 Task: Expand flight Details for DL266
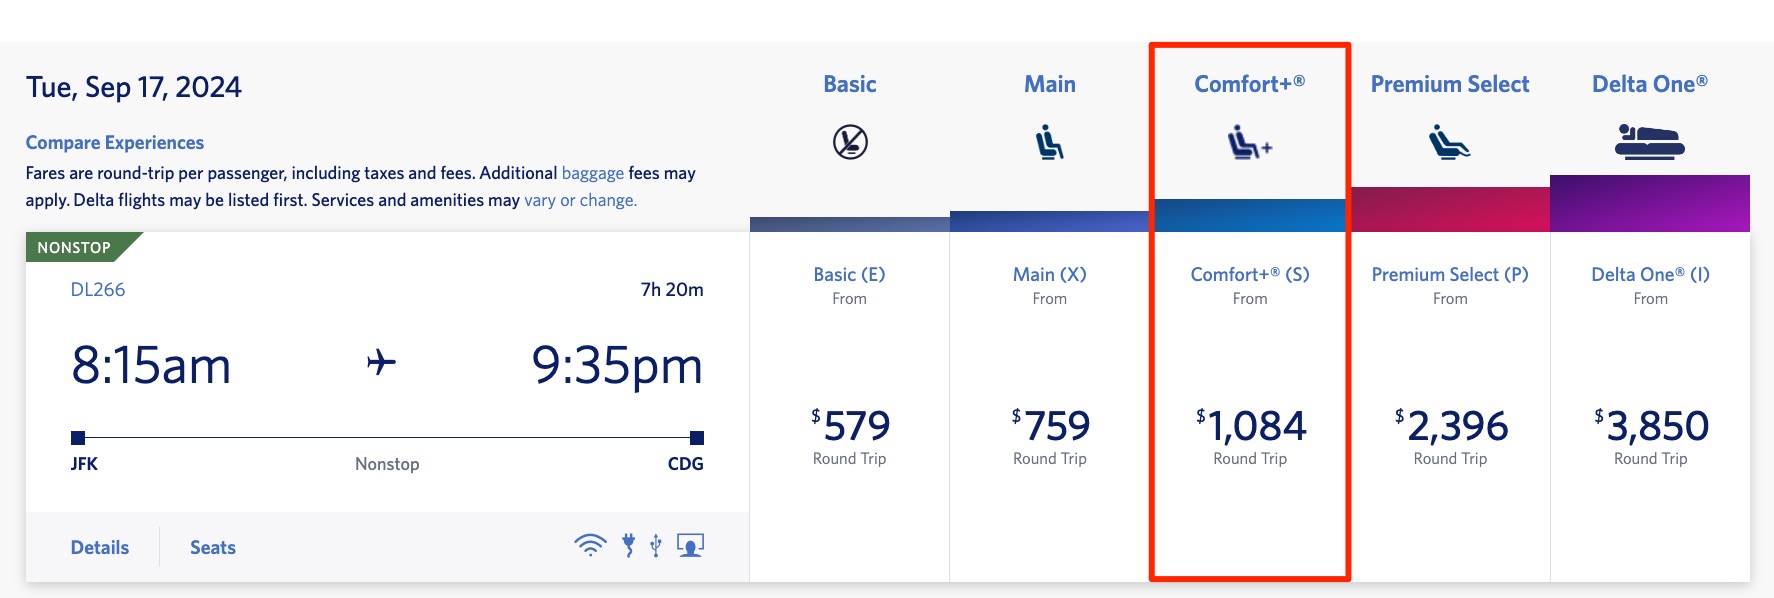click(x=99, y=547)
